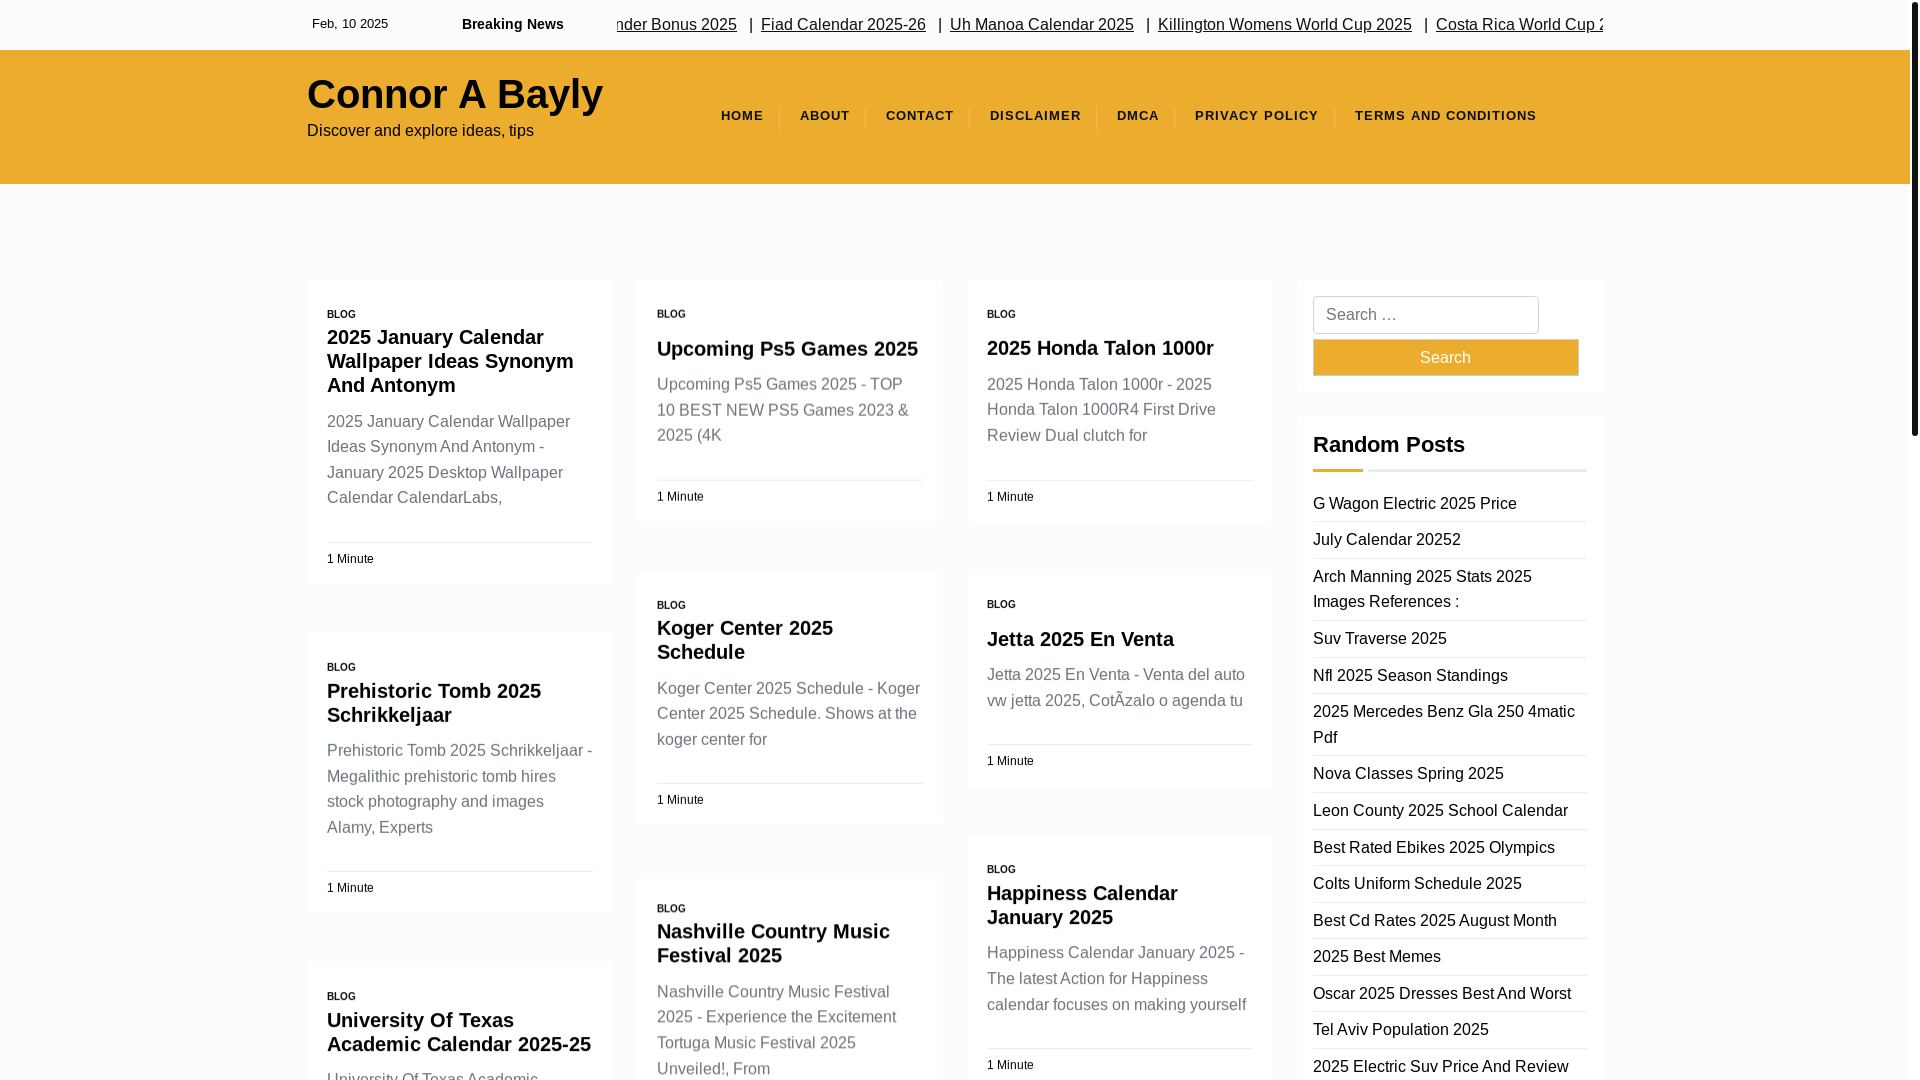Screen dimensions: 1920x1080
Task: Click the Search button in sidebar
Action: coord(1445,357)
